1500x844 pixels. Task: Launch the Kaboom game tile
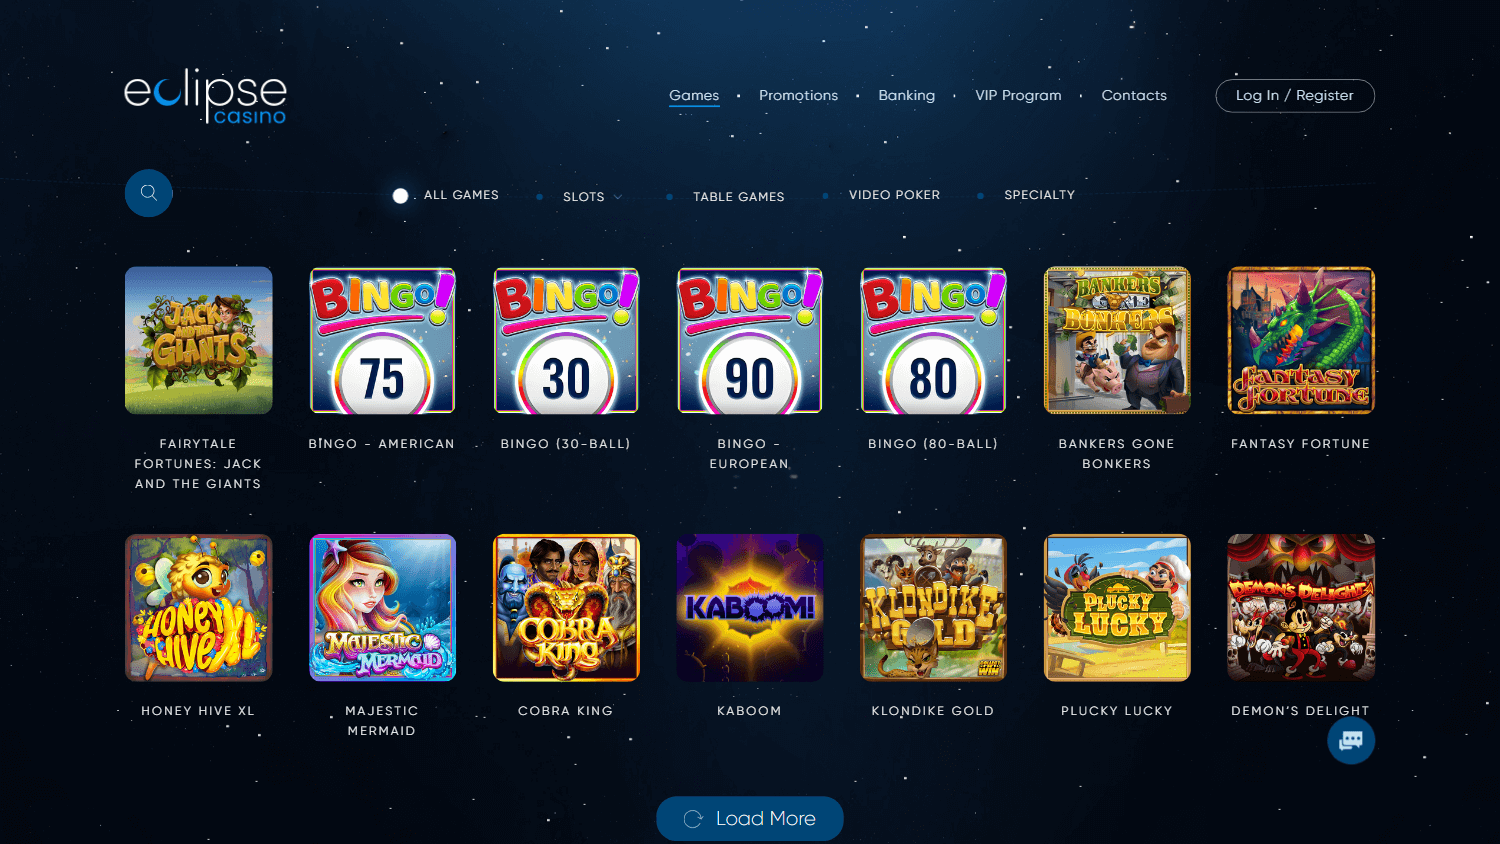[x=750, y=608]
